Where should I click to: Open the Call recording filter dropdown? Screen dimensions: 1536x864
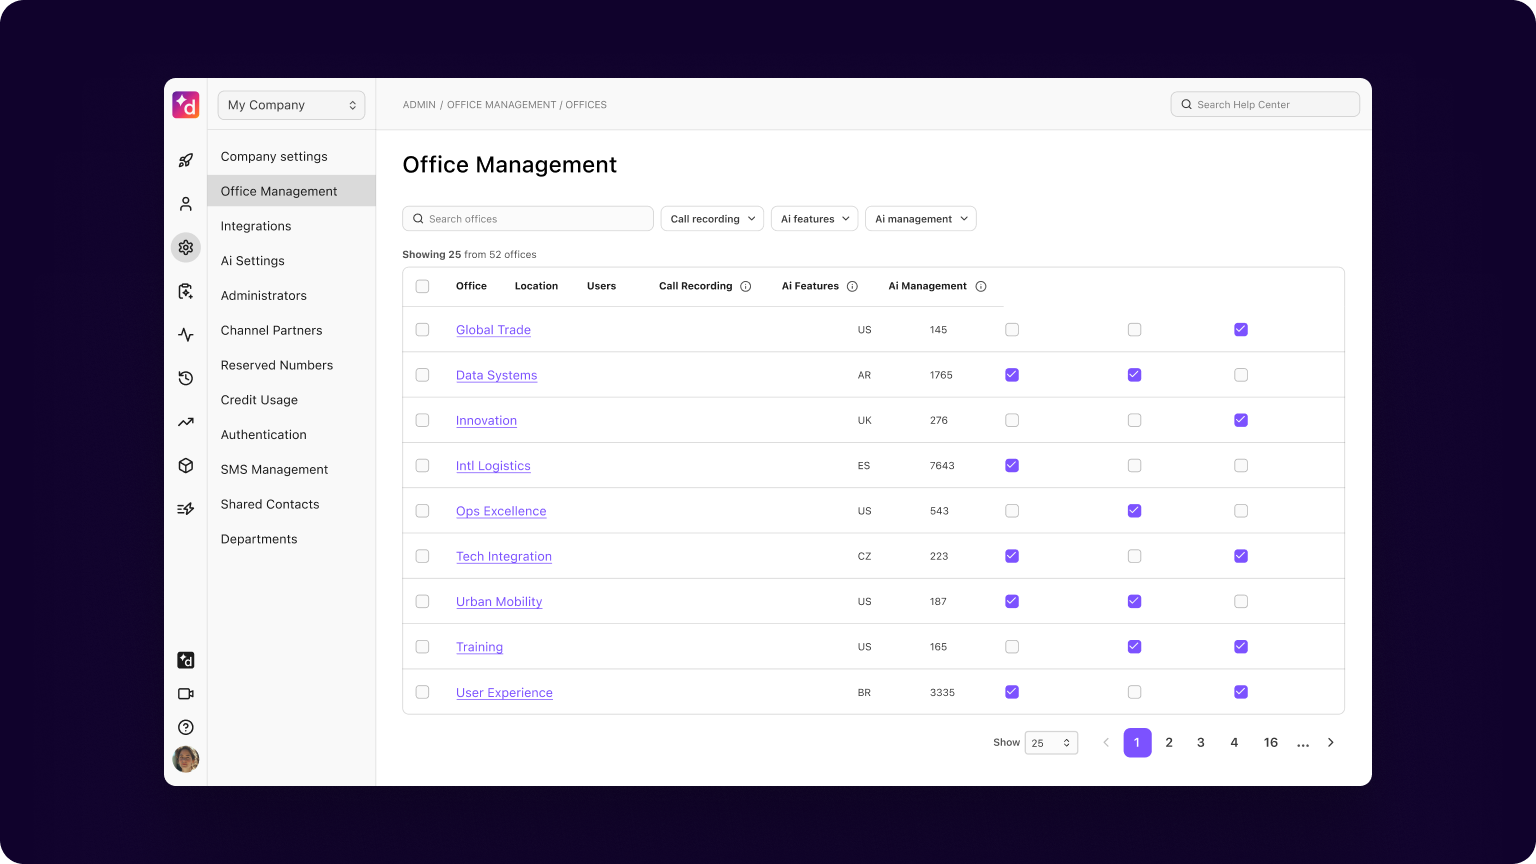pyautogui.click(x=712, y=219)
